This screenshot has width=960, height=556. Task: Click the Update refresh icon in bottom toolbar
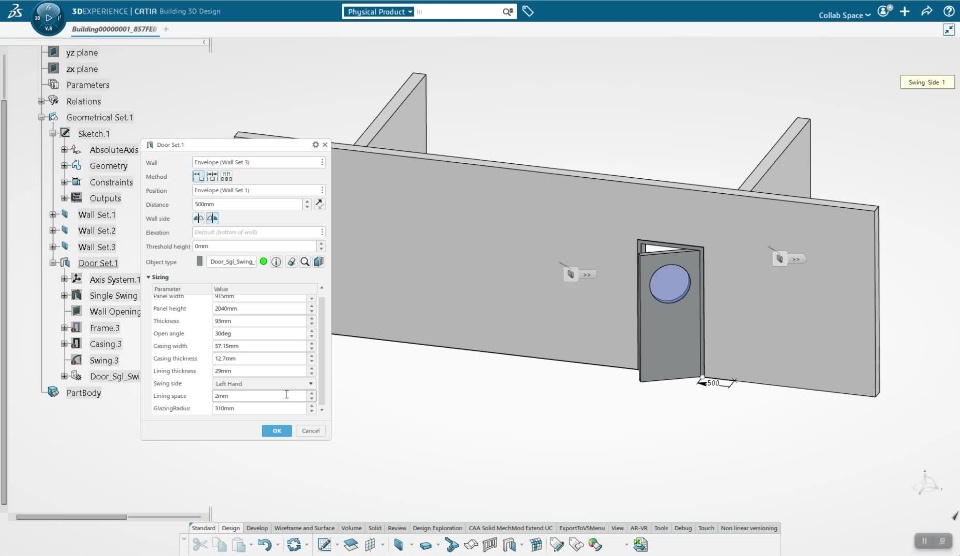(294, 545)
